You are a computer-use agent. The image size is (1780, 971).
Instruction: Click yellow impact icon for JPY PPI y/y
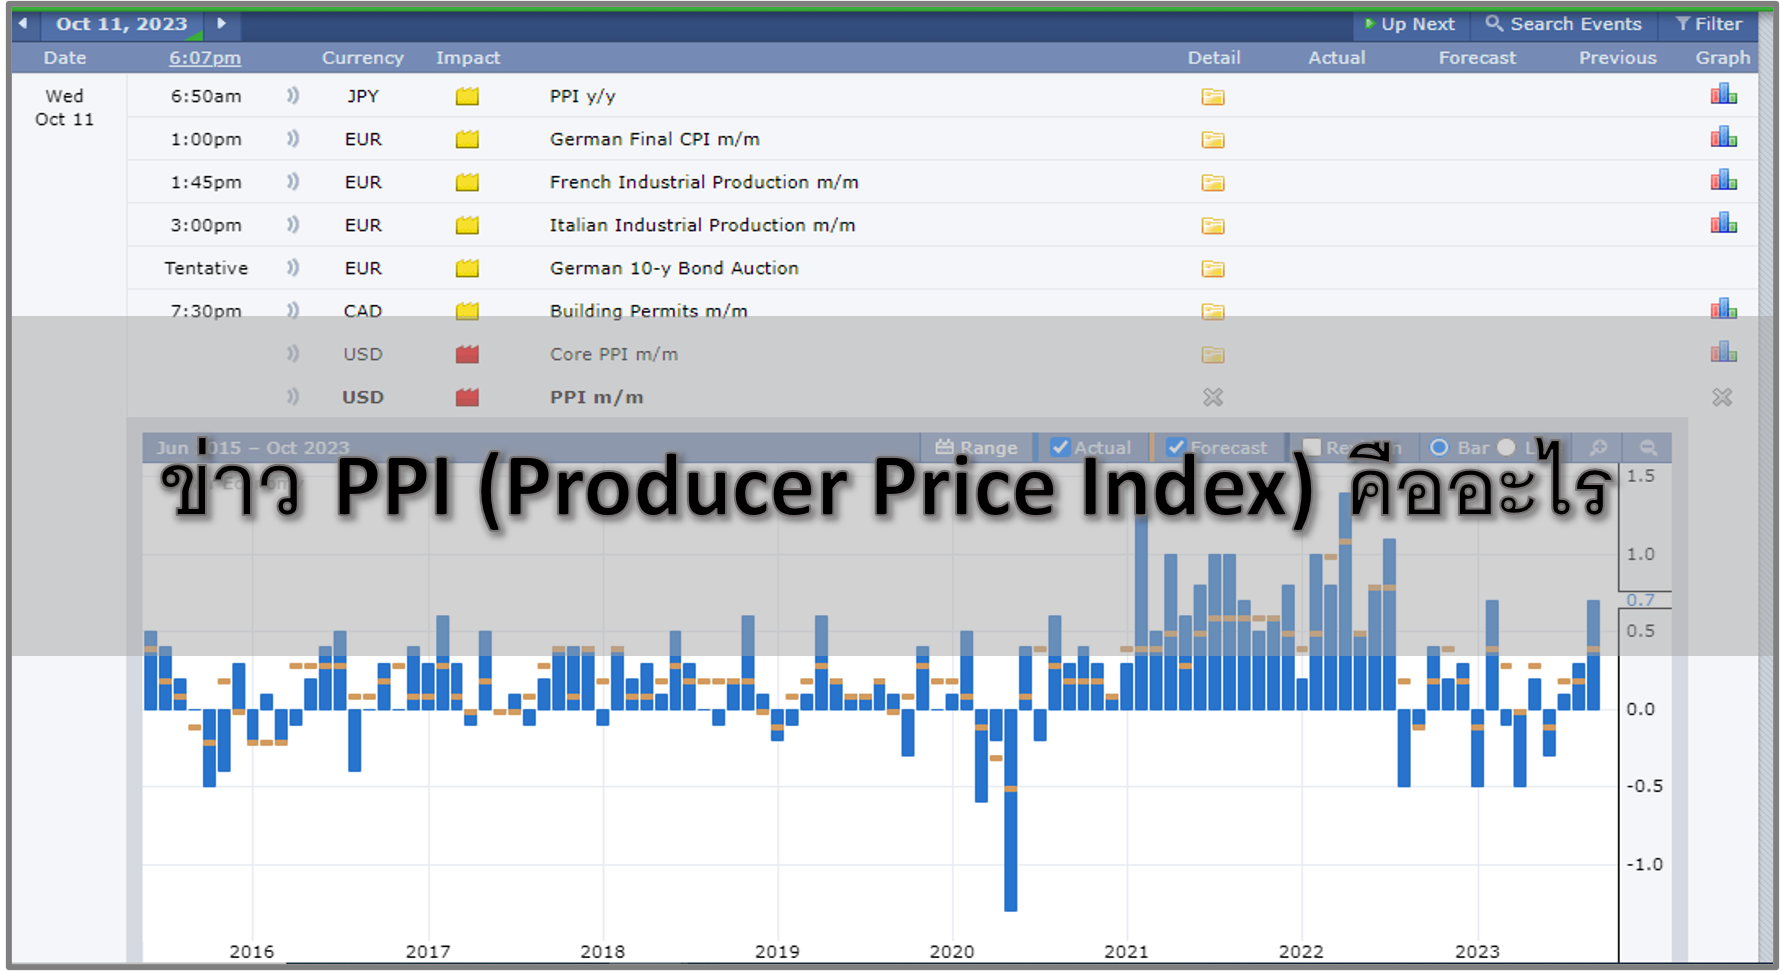tap(467, 96)
